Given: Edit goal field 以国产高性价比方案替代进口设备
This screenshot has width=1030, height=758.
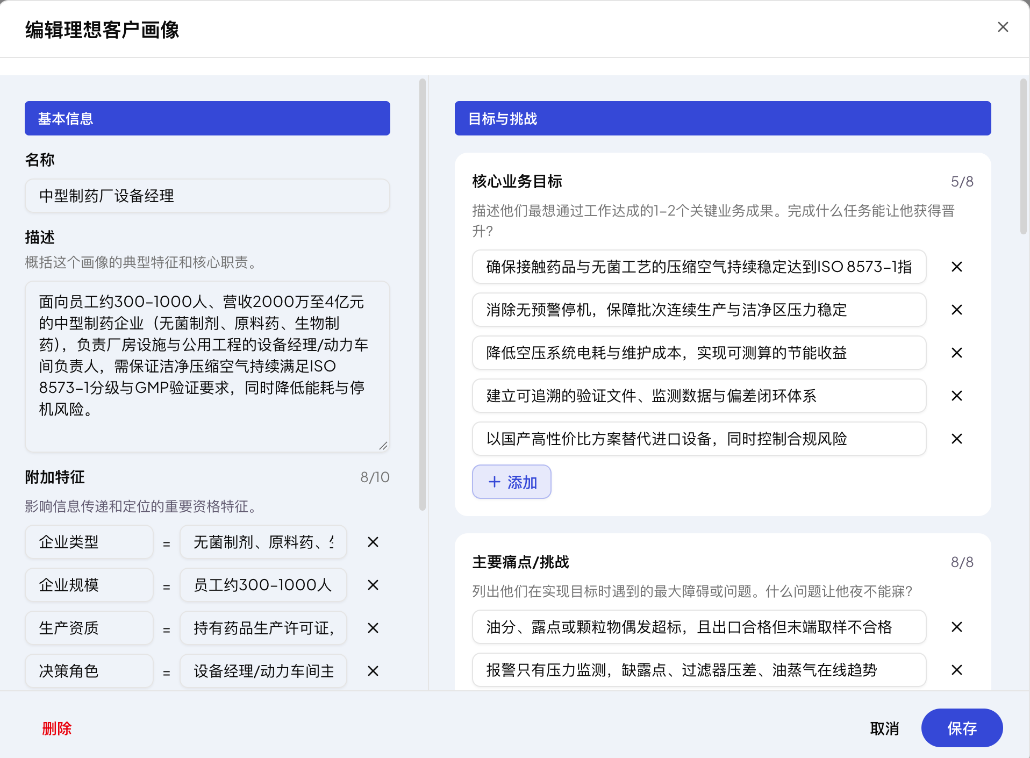Looking at the screenshot, I should tap(699, 439).
